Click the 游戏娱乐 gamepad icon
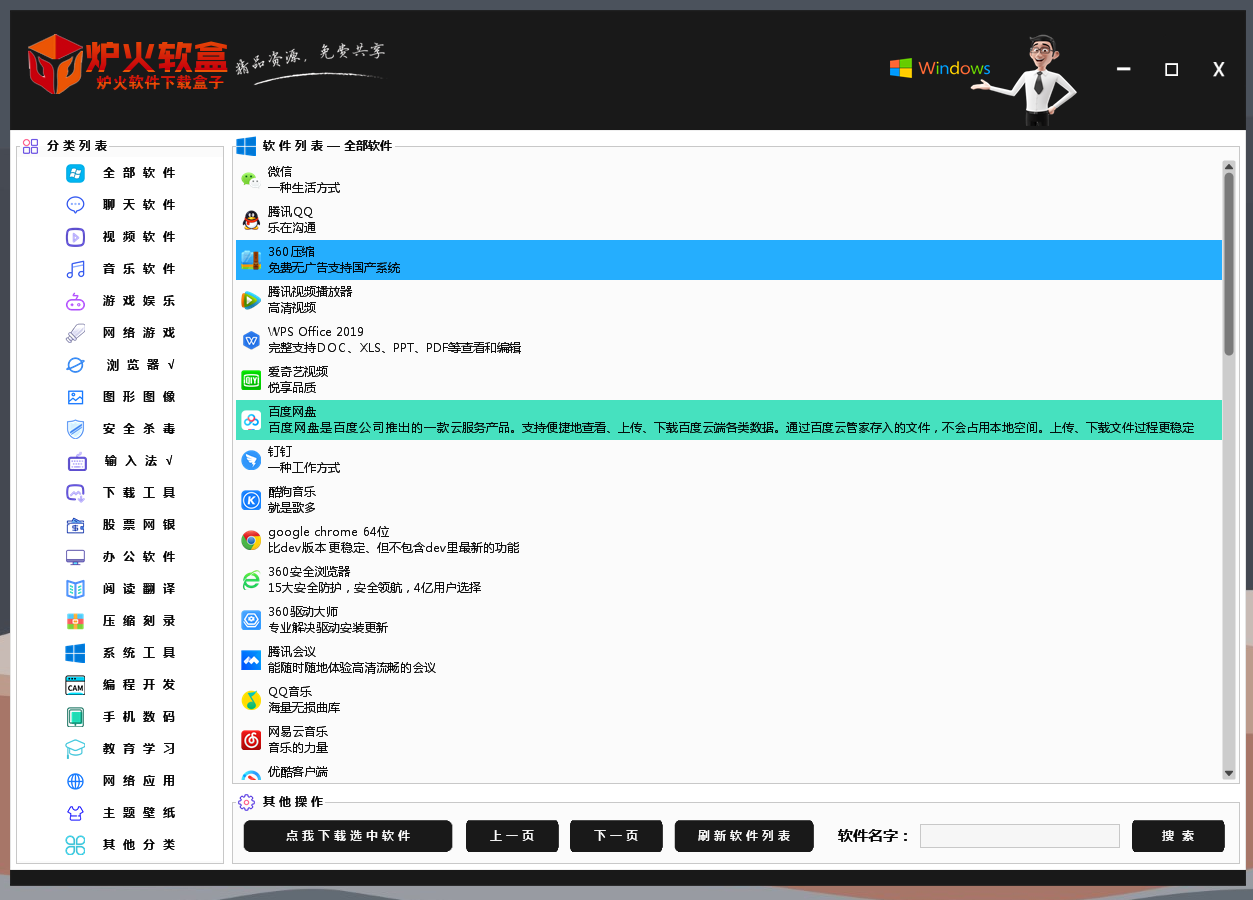The width and height of the screenshot is (1253, 900). (x=76, y=301)
